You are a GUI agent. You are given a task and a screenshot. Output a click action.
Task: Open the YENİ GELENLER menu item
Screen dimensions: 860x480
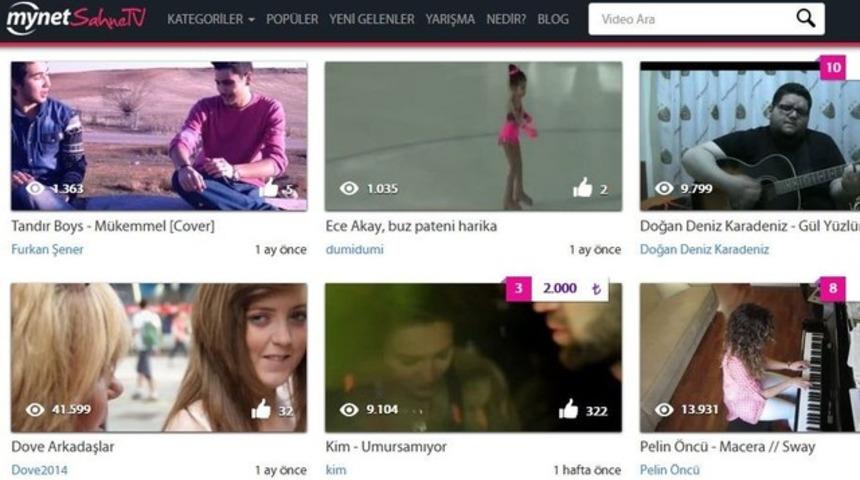point(372,19)
